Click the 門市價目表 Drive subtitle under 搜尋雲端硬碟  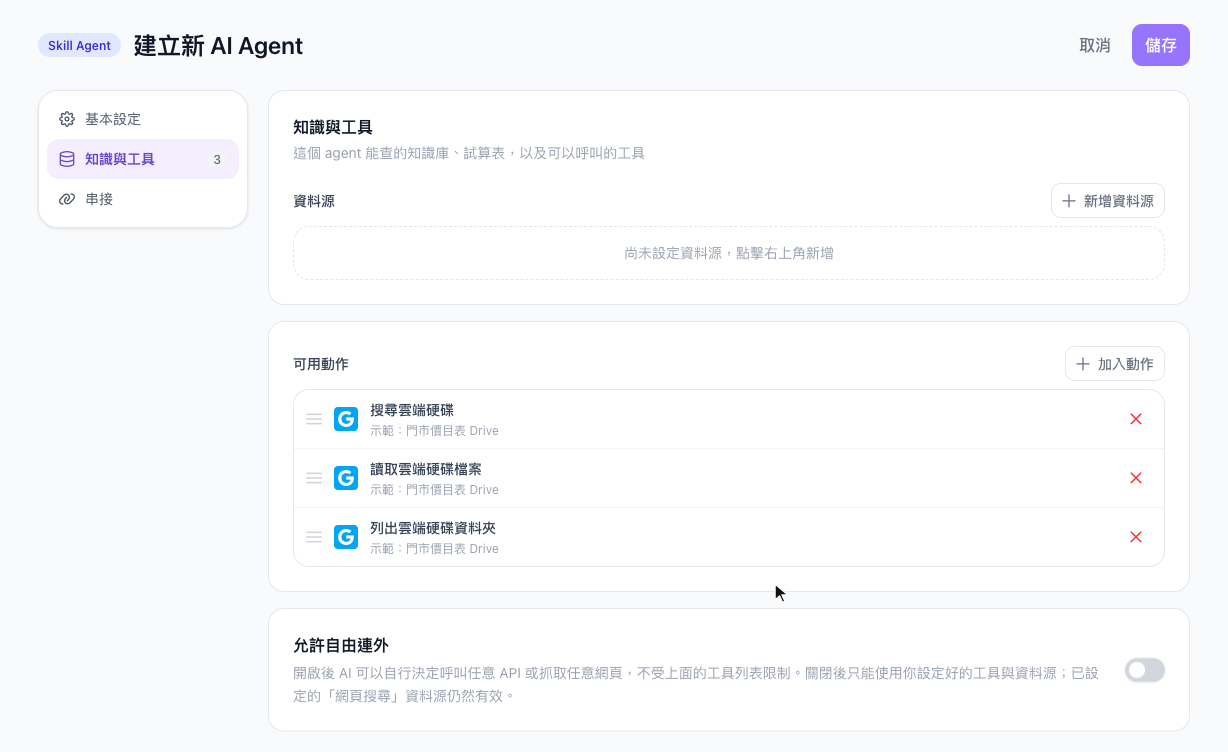(x=434, y=431)
